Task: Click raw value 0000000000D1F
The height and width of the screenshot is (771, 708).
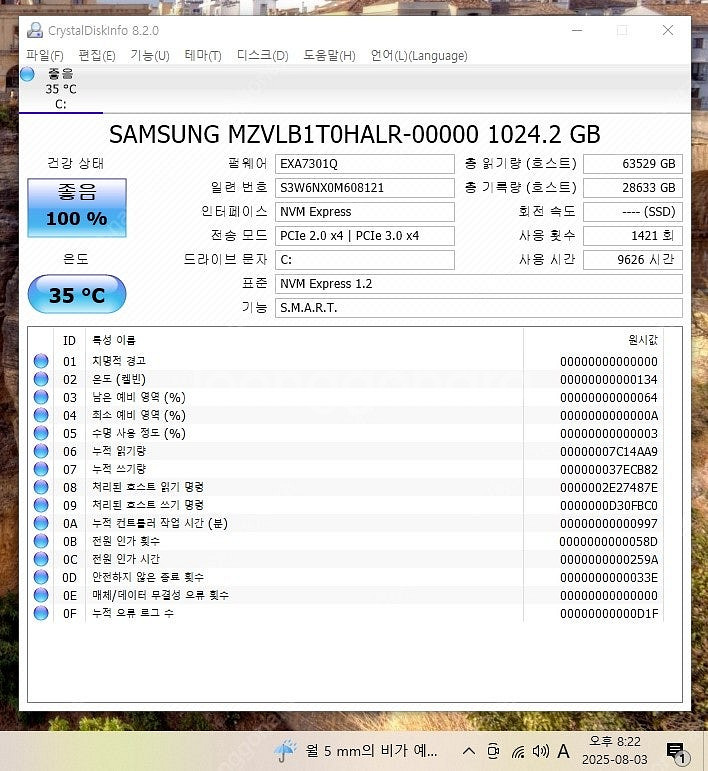Action: (x=609, y=614)
